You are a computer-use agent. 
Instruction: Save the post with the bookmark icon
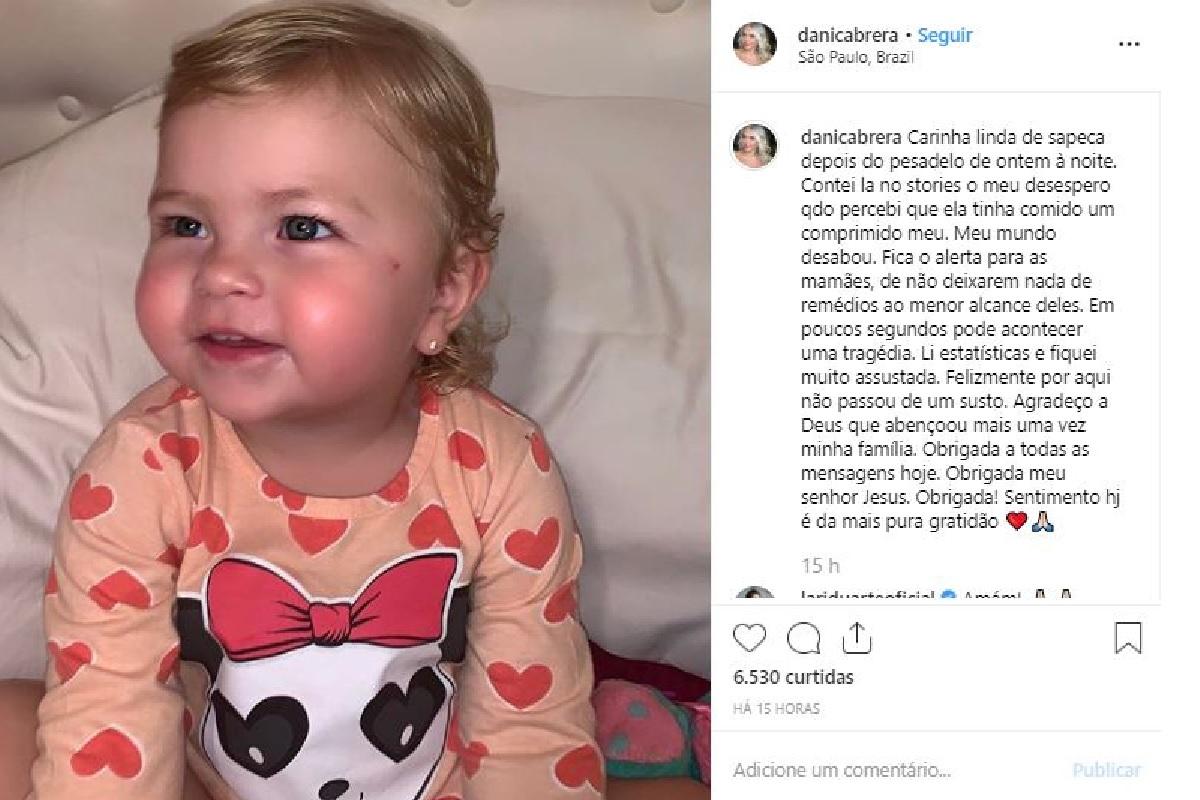1128,638
